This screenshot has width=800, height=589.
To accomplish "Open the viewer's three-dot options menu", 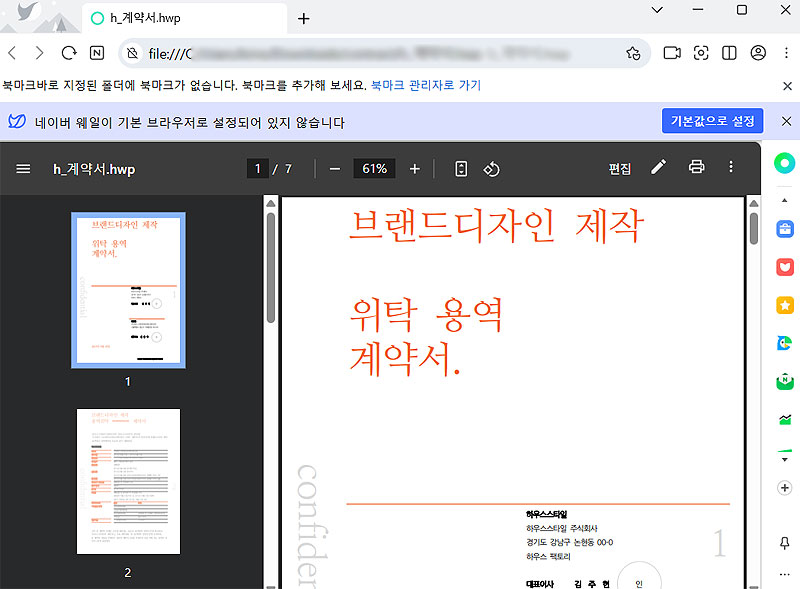I will (x=731, y=168).
